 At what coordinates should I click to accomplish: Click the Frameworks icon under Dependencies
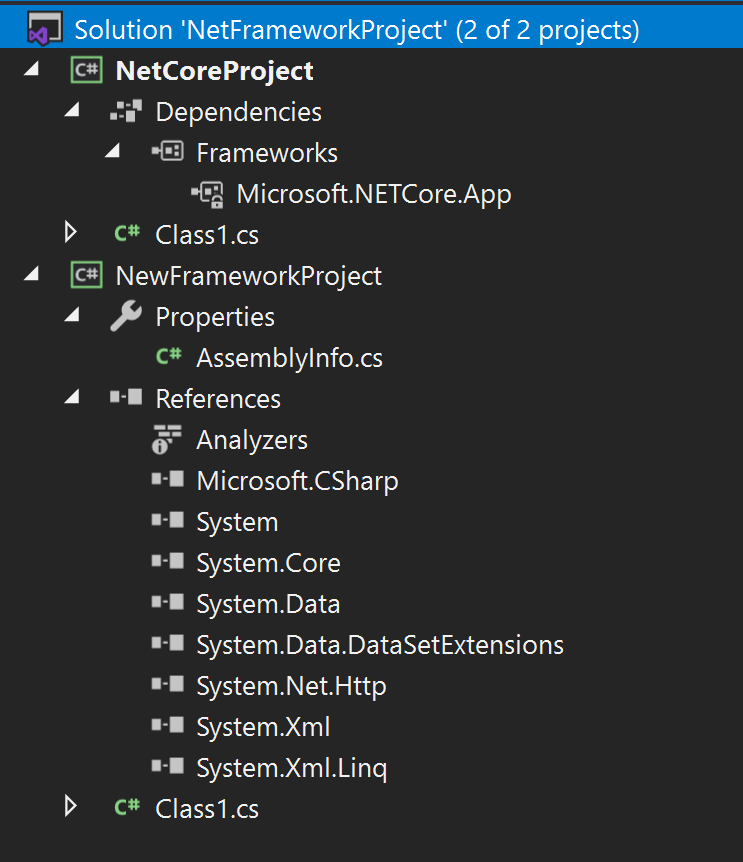(168, 152)
